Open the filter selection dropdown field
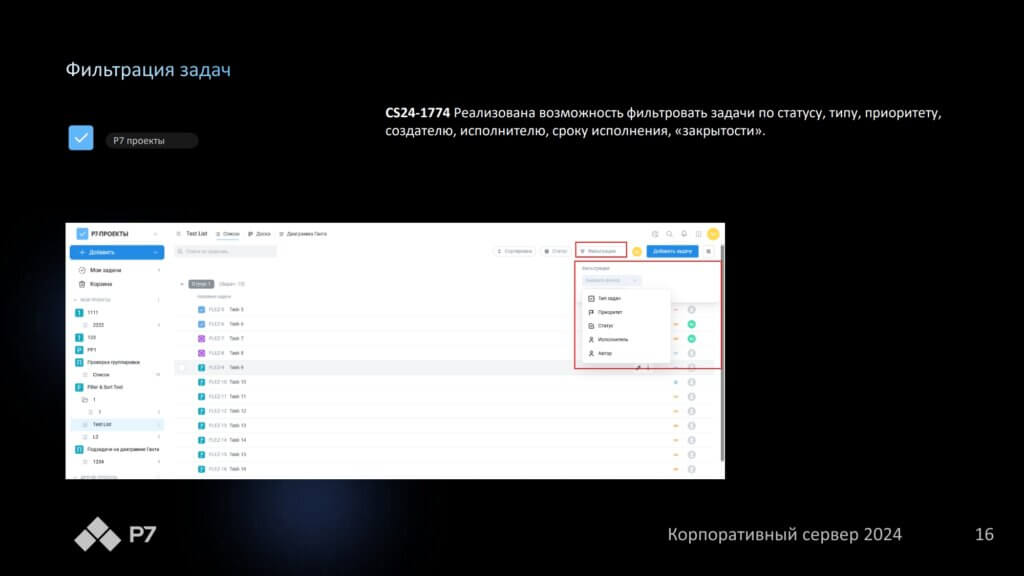The image size is (1024, 576). coord(611,281)
